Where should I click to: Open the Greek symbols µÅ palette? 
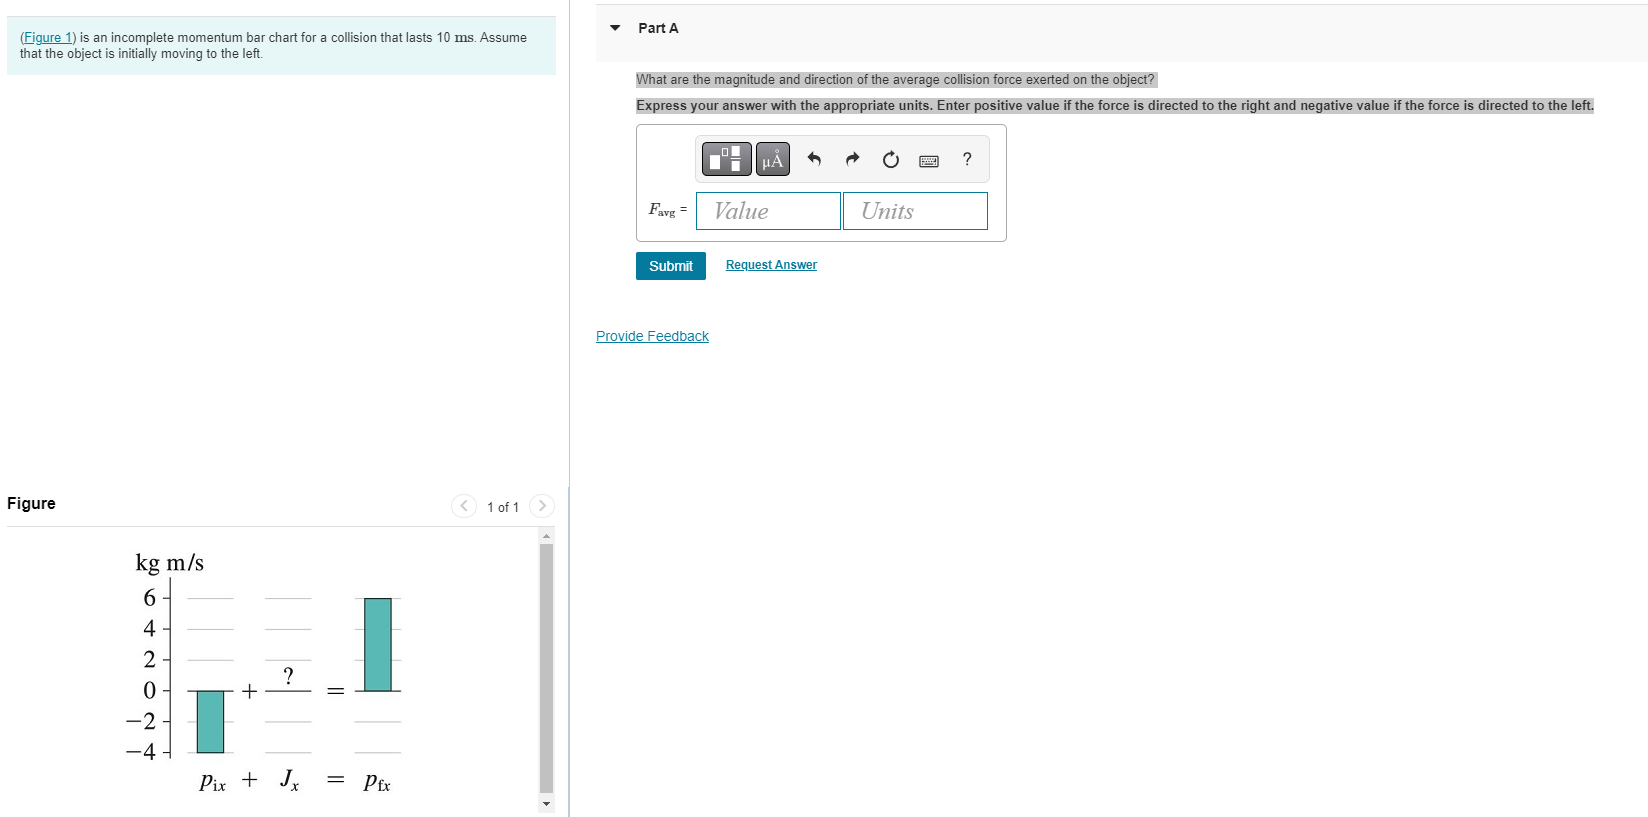point(773,159)
